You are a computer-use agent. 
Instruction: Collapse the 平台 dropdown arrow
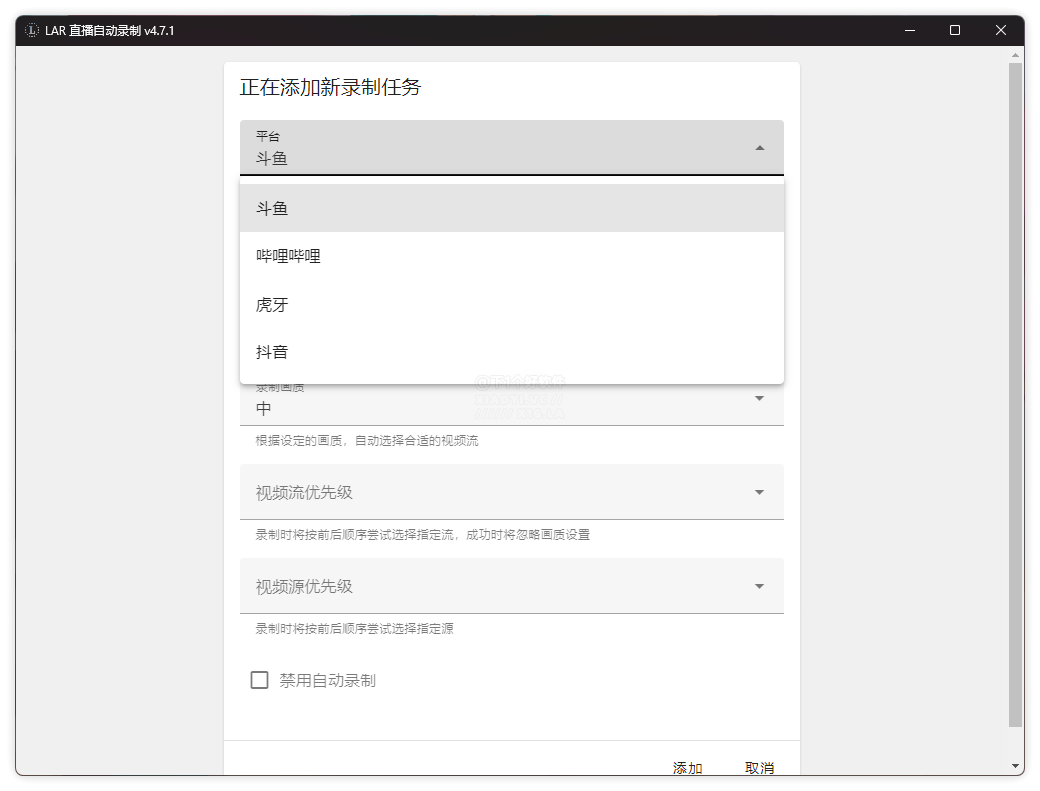click(760, 148)
